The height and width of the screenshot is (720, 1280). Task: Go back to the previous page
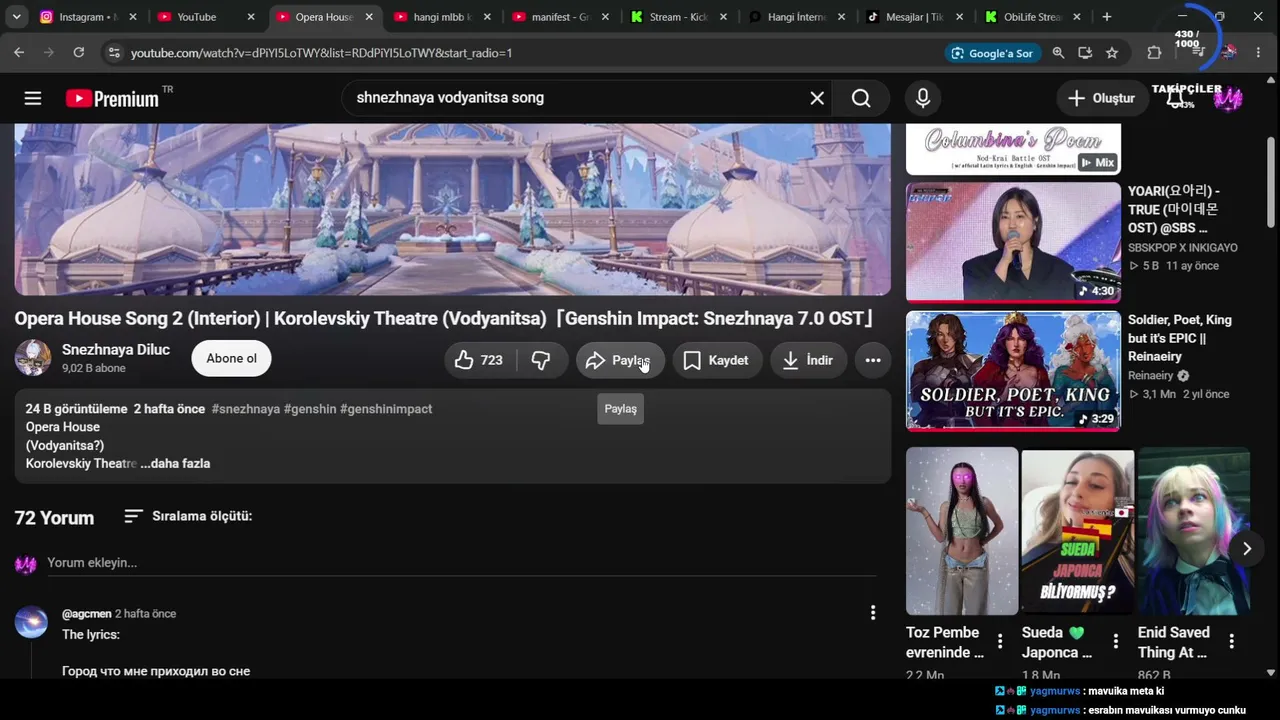(19, 53)
